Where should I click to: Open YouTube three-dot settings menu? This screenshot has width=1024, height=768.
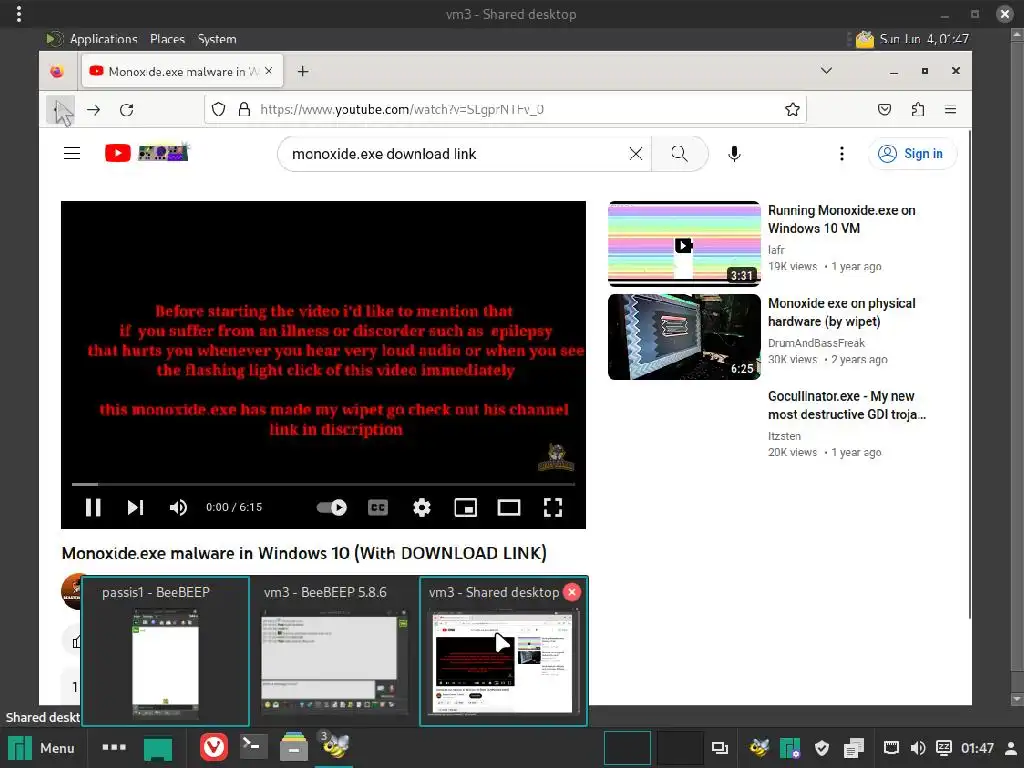(x=842, y=153)
